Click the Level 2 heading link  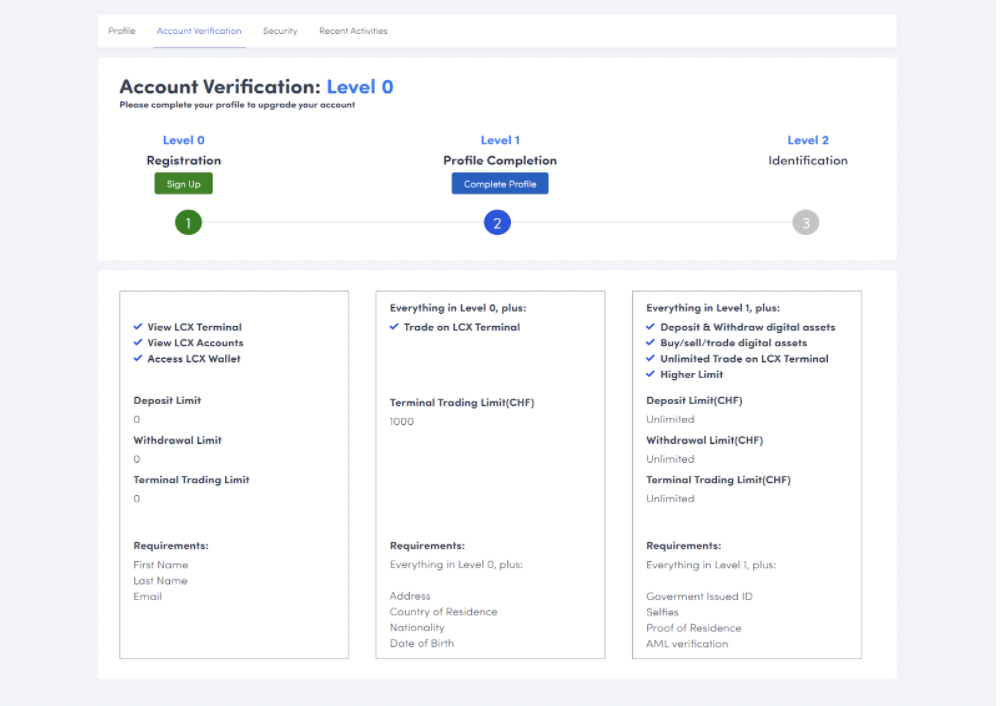pyautogui.click(x=808, y=140)
